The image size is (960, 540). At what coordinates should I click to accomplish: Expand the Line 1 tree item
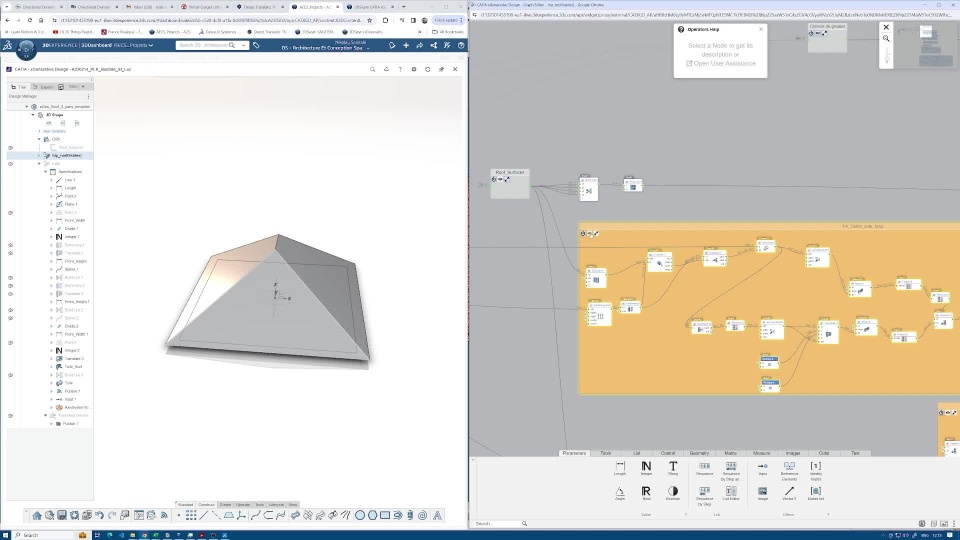click(51, 180)
